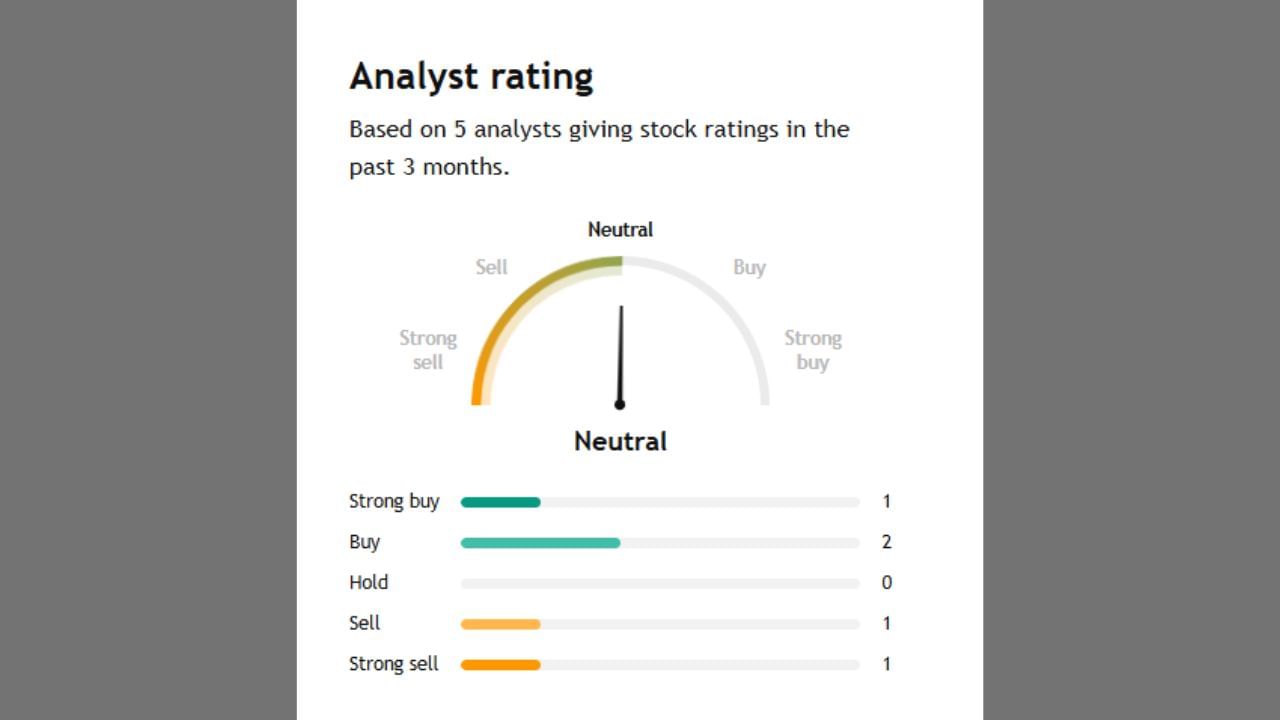Click the "Strong sell" label in the ratings list
The height and width of the screenshot is (720, 1280).
[x=394, y=664]
